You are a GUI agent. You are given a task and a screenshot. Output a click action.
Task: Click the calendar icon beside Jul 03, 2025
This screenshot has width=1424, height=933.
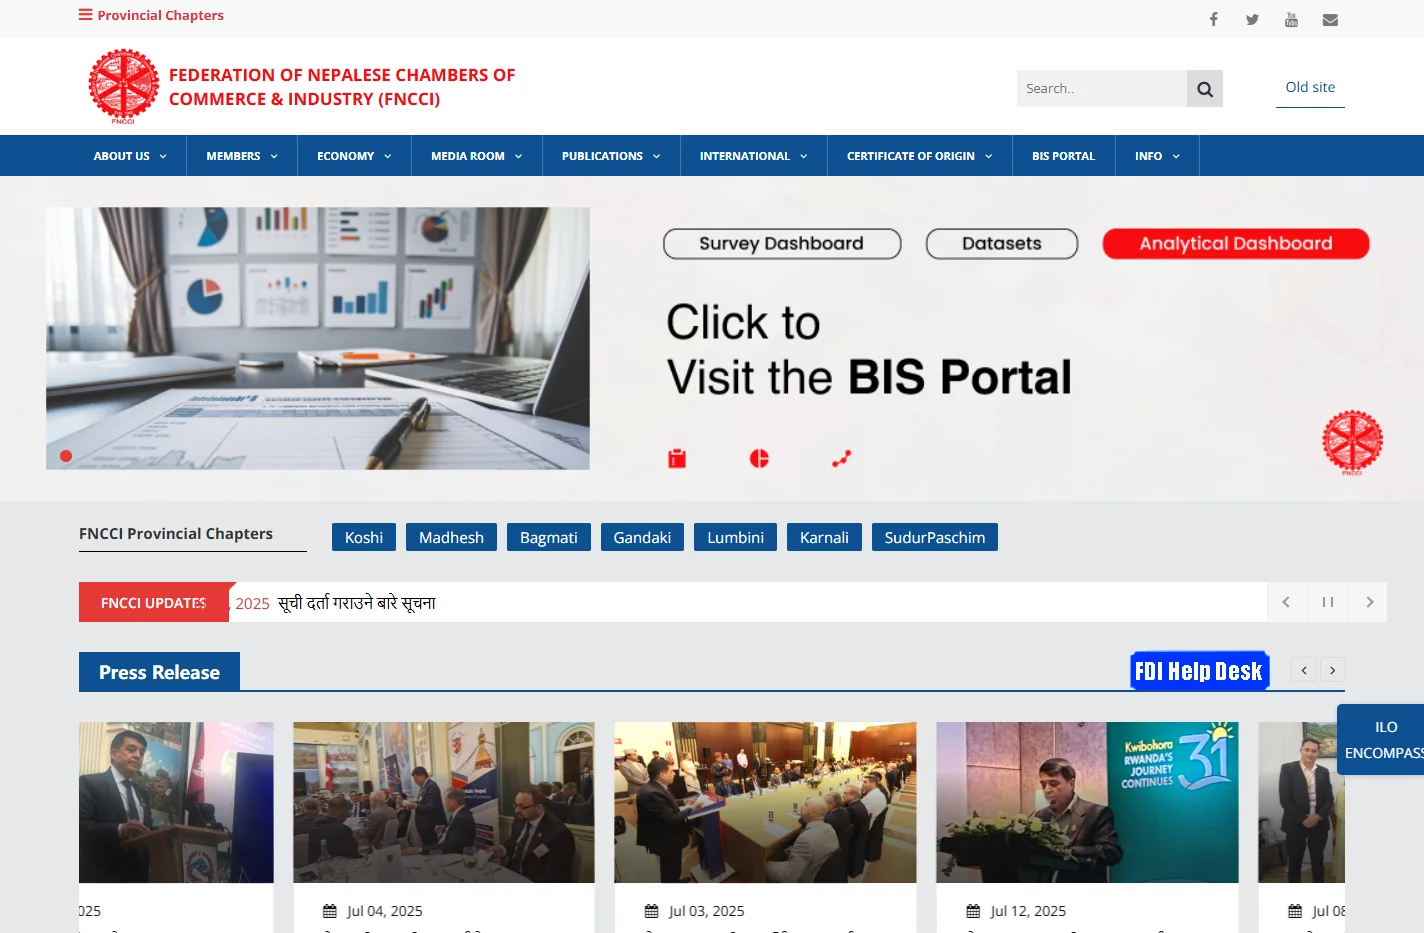[652, 911]
